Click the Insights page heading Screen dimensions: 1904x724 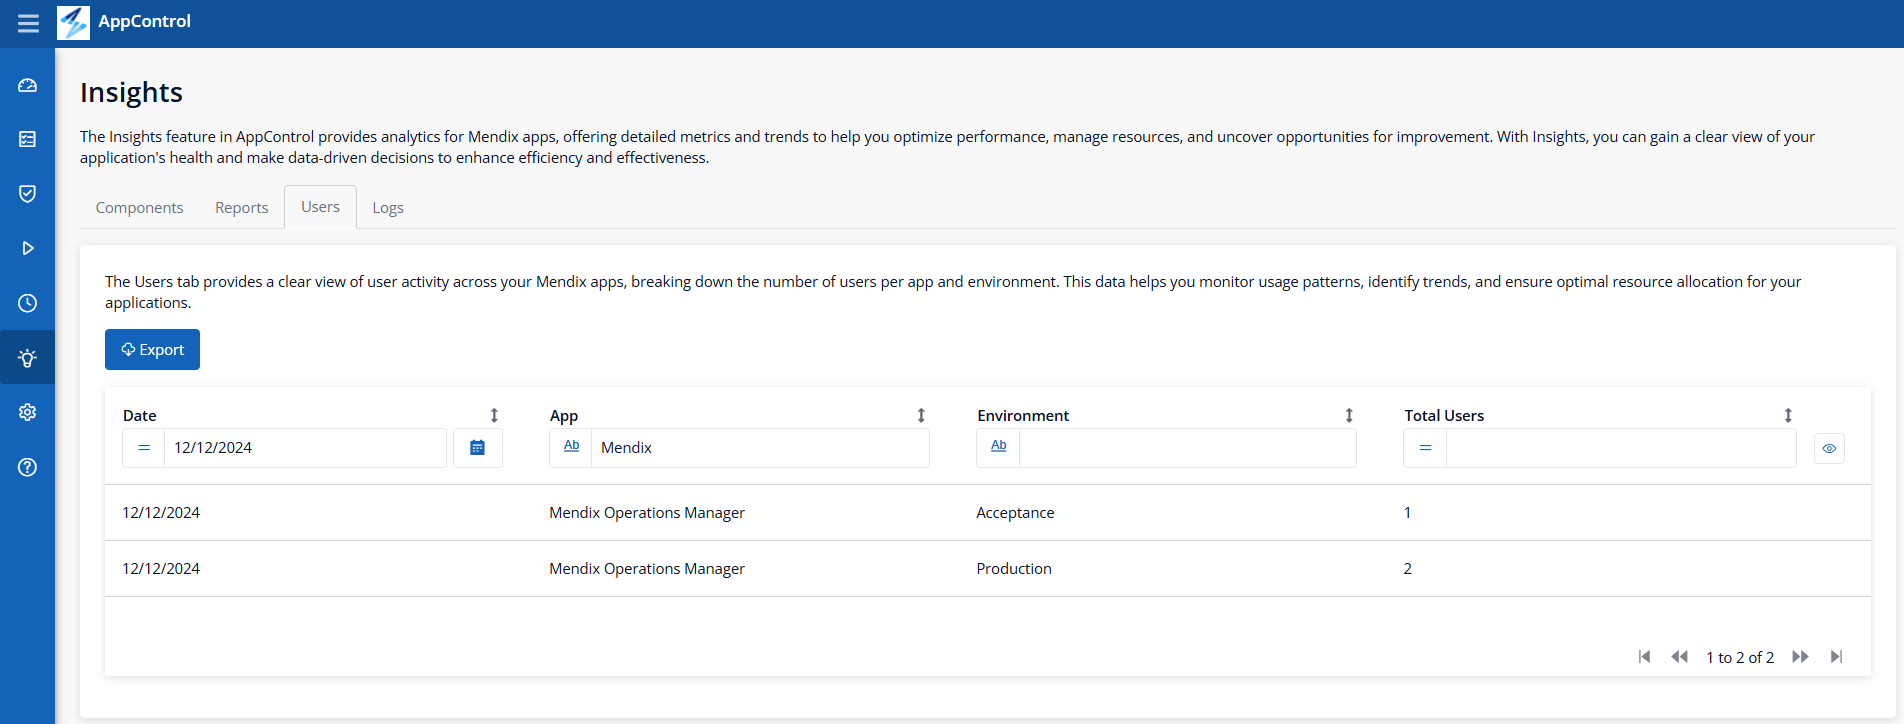pos(131,93)
